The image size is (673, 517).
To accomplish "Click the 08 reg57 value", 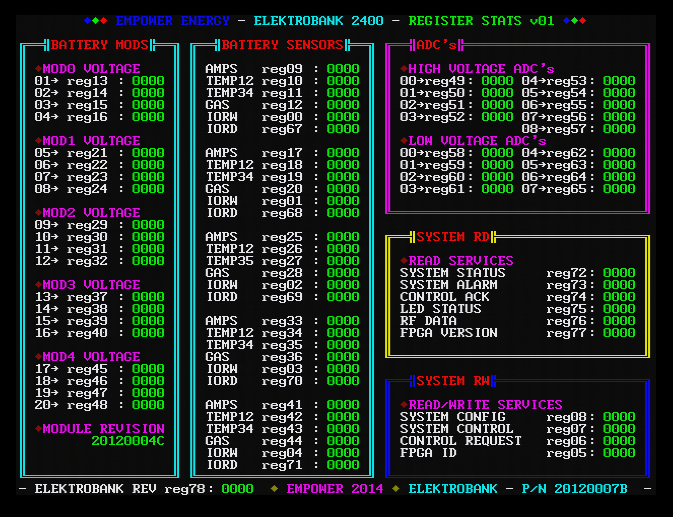I will click(618, 129).
